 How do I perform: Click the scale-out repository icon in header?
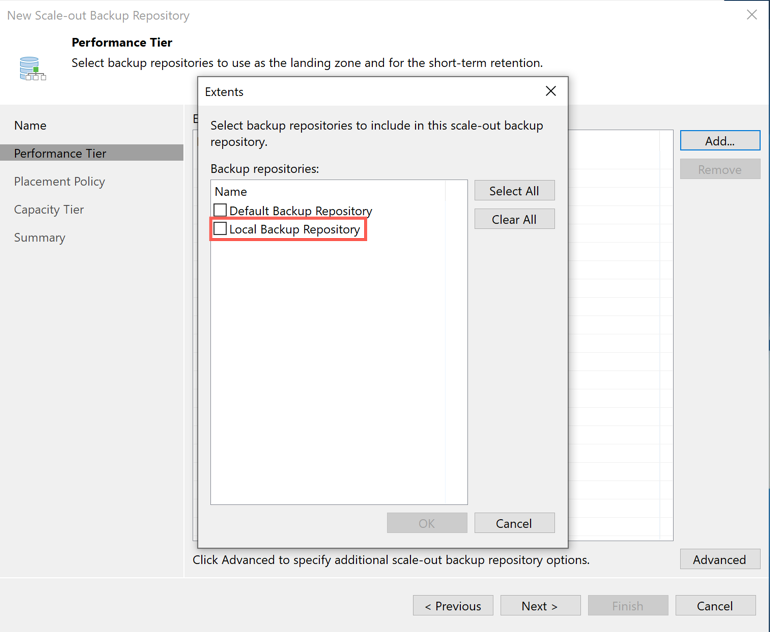[32, 67]
